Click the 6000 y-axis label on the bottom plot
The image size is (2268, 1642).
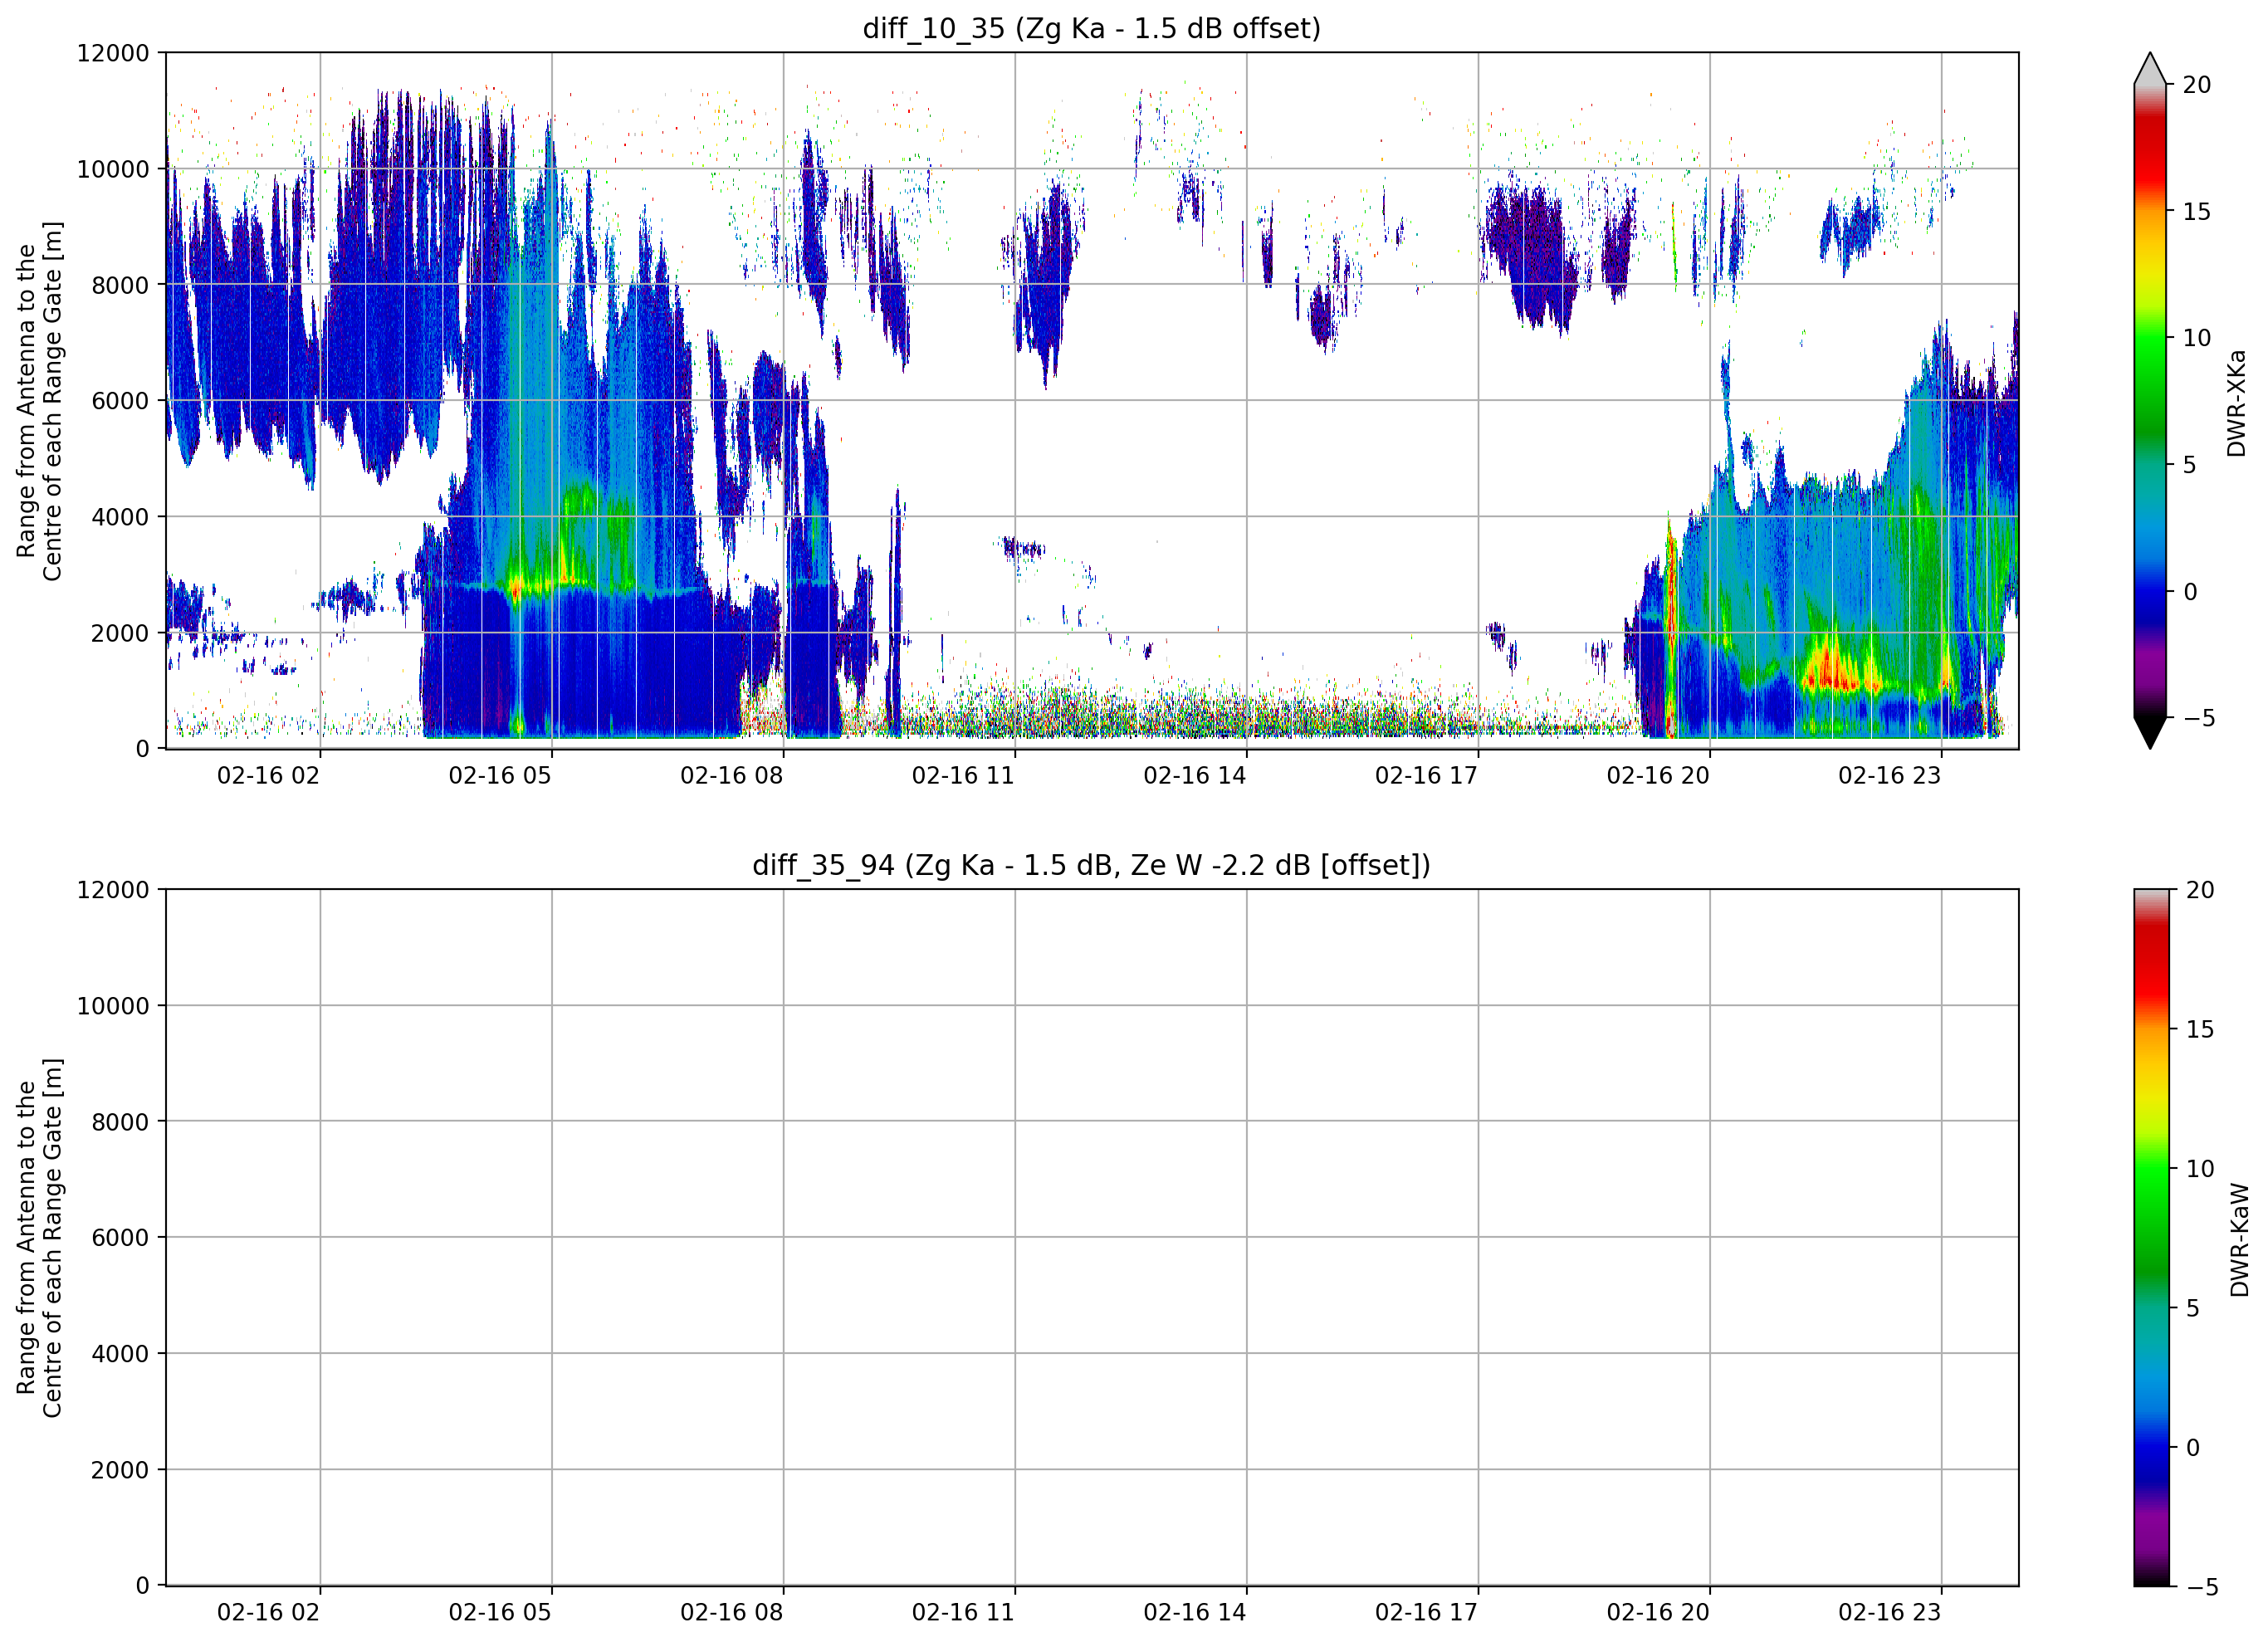pos(120,1238)
